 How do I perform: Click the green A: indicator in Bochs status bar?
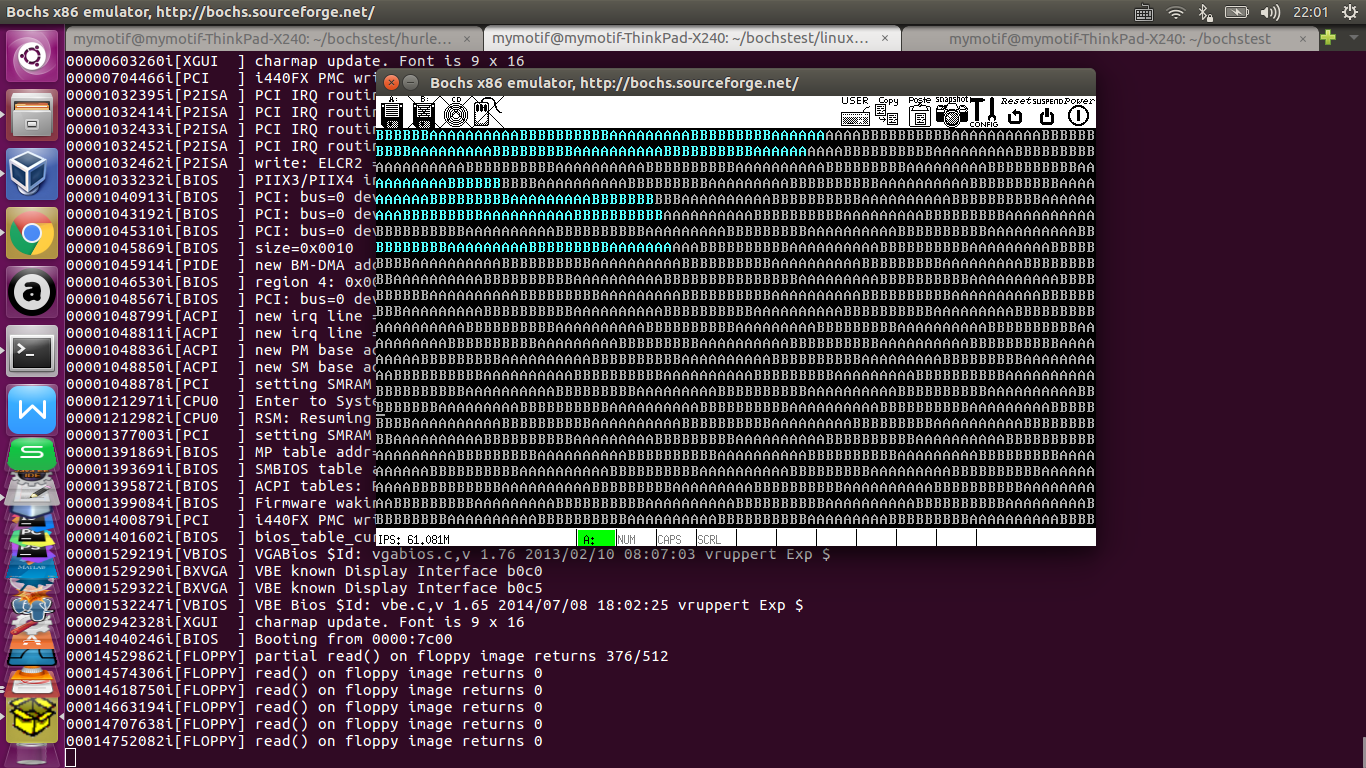[x=596, y=538]
